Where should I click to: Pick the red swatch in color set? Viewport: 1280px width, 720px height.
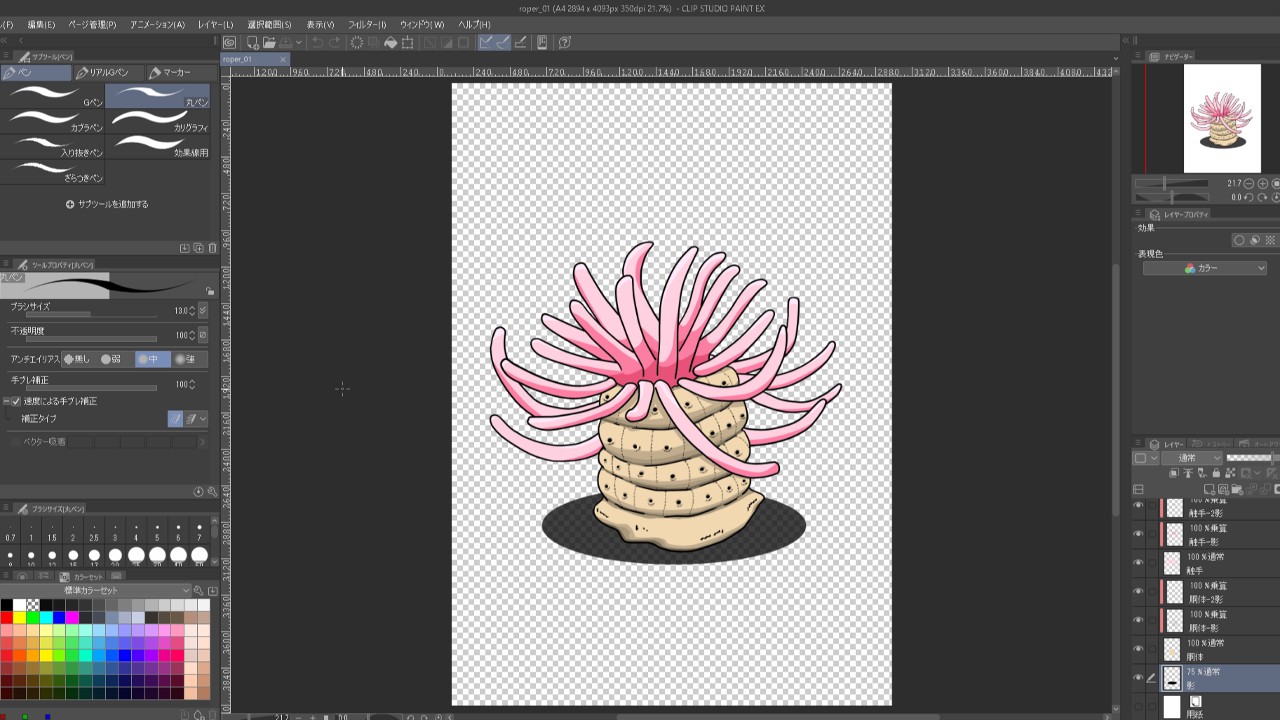[7, 618]
